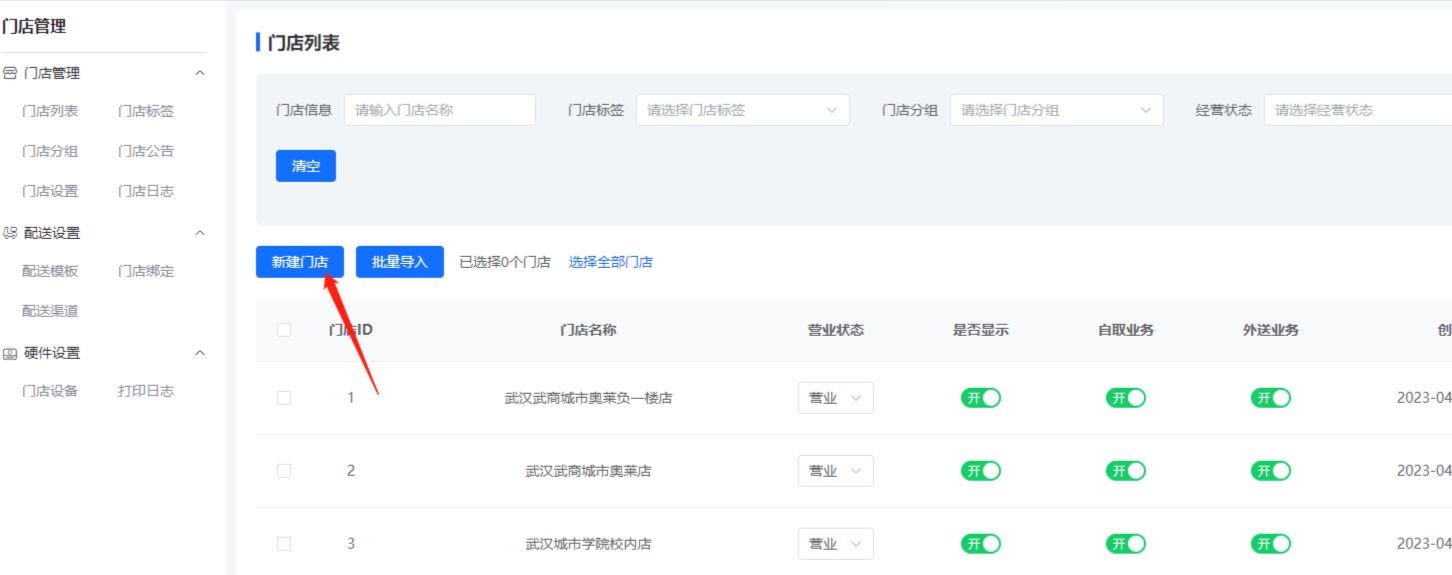Open 门店列表 in the sidebar
Viewport: 1452px width, 575px height.
(50, 111)
